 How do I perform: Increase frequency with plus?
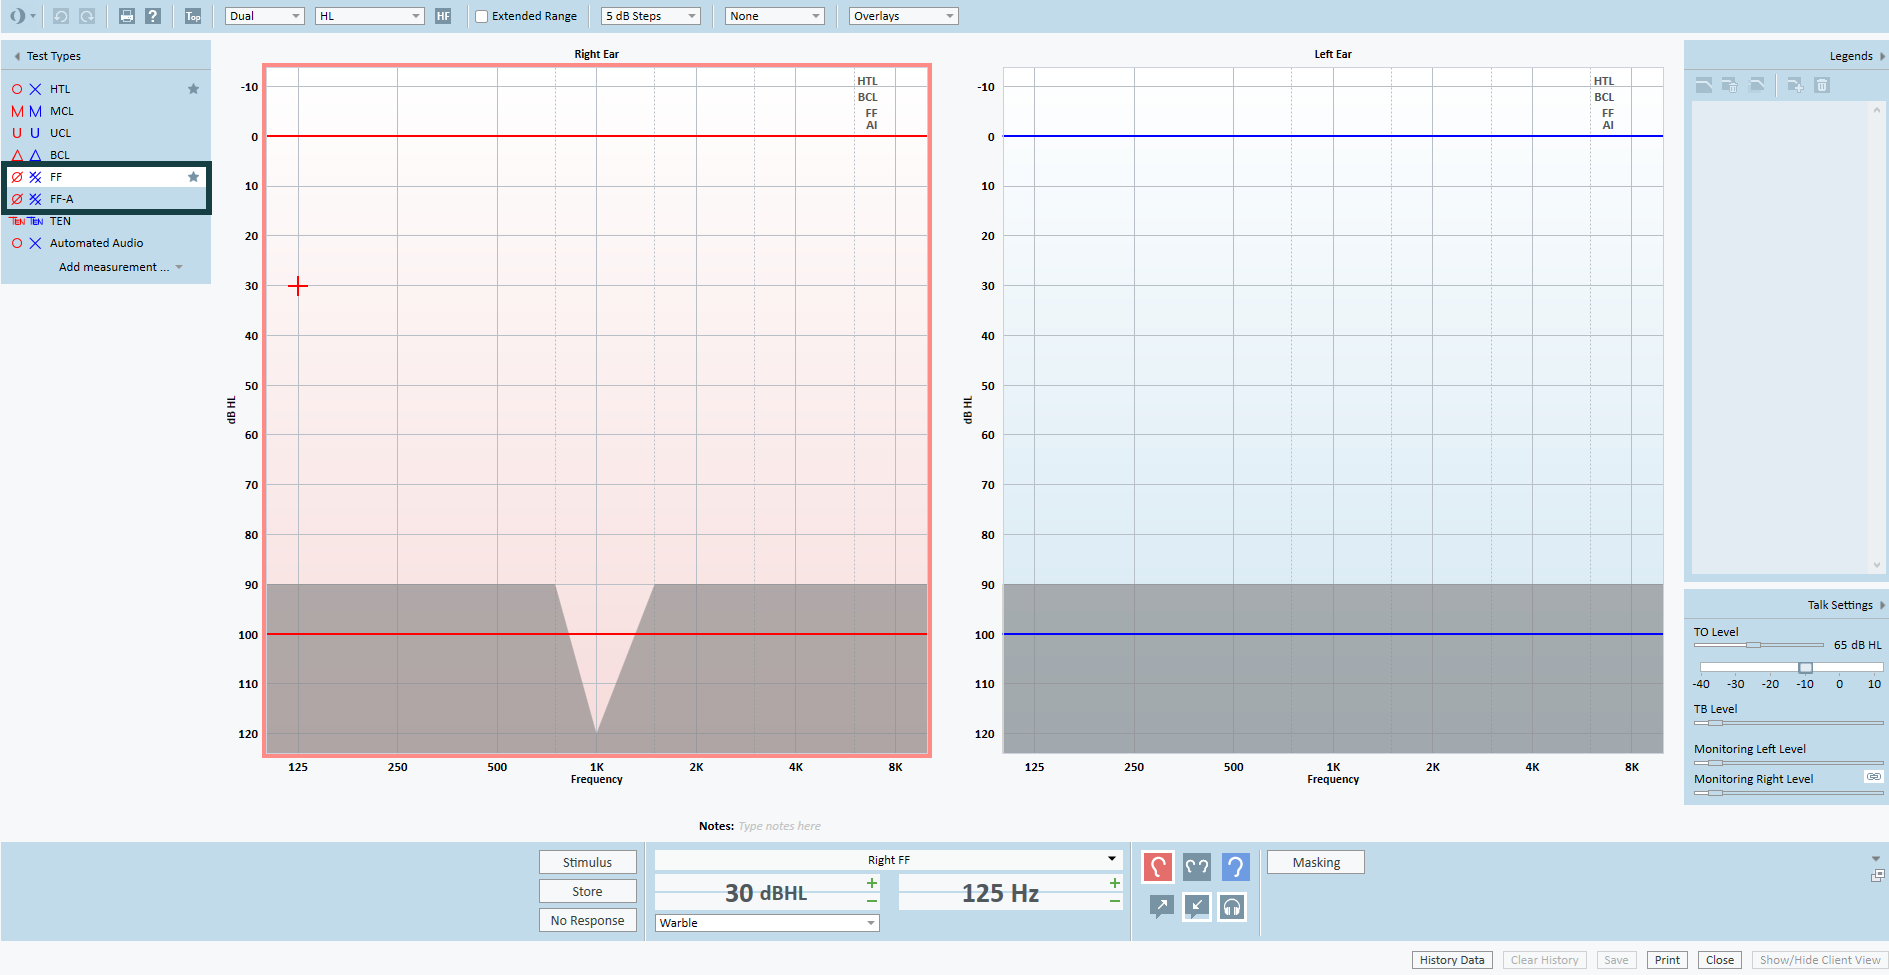pyautogui.click(x=1114, y=883)
